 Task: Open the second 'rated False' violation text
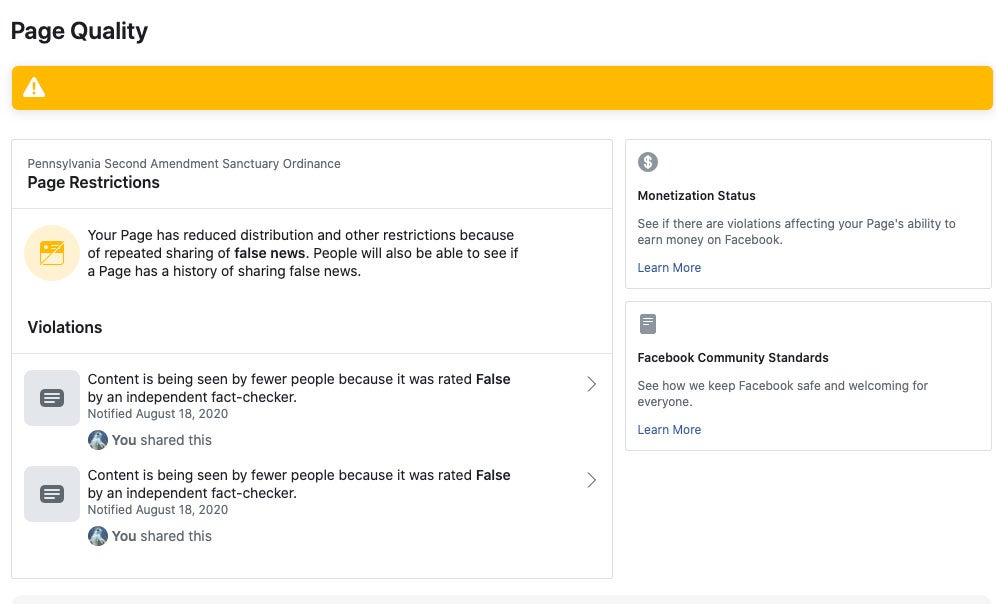298,484
